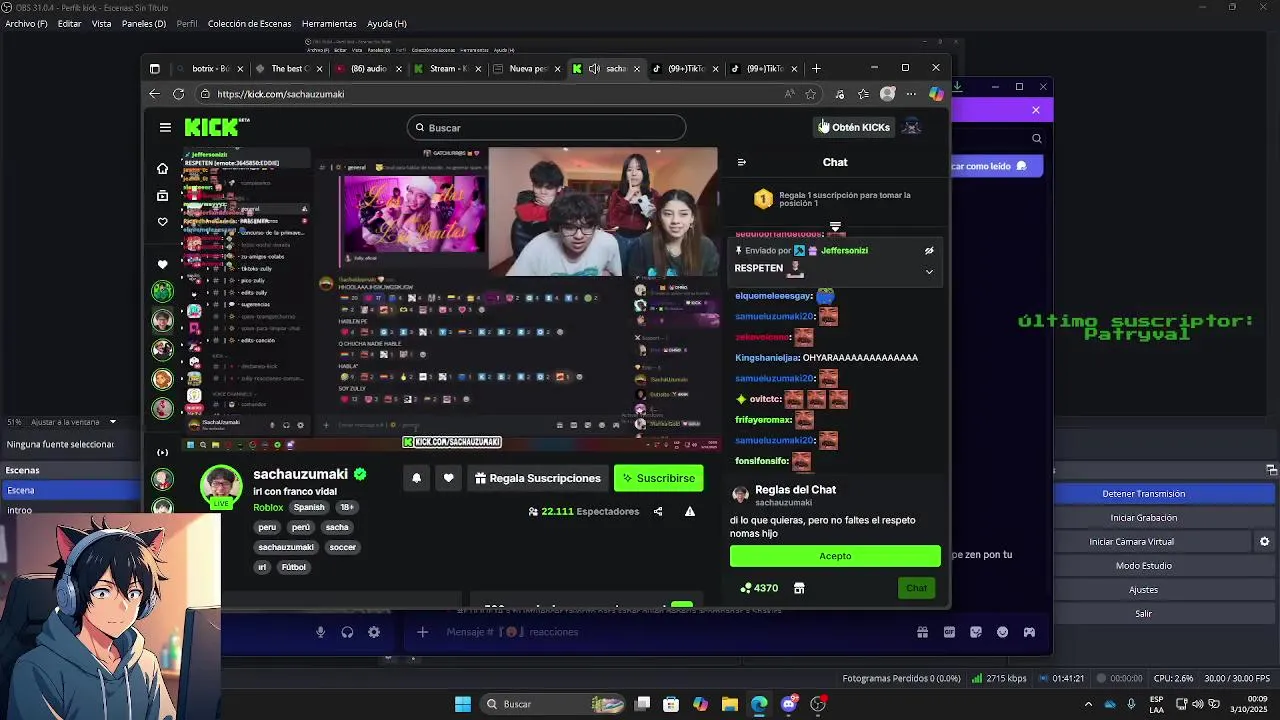Open the Archivo menu in OBS
Image resolution: width=1280 pixels, height=720 pixels.
pos(26,24)
